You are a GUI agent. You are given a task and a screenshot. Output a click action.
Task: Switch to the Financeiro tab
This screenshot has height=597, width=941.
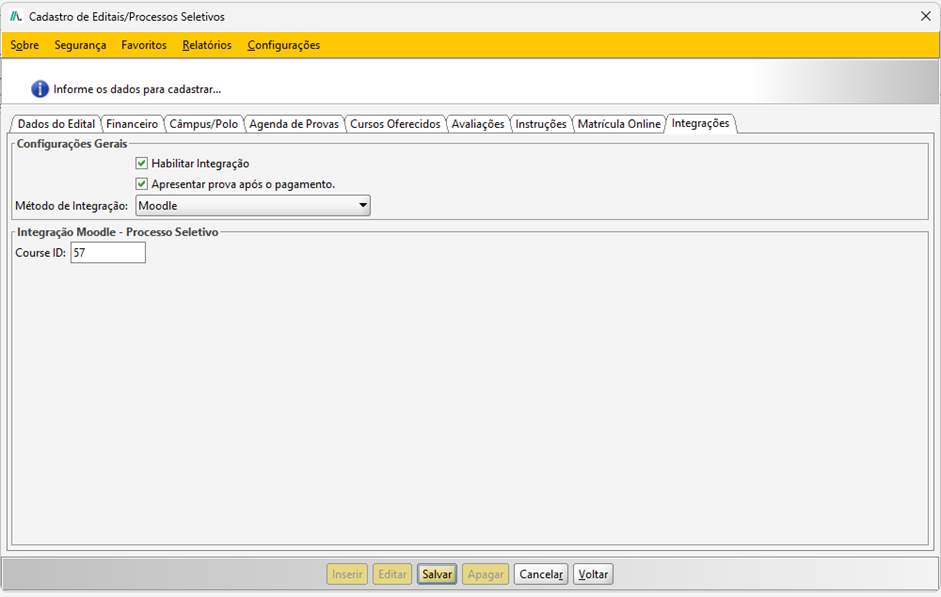[x=132, y=124]
